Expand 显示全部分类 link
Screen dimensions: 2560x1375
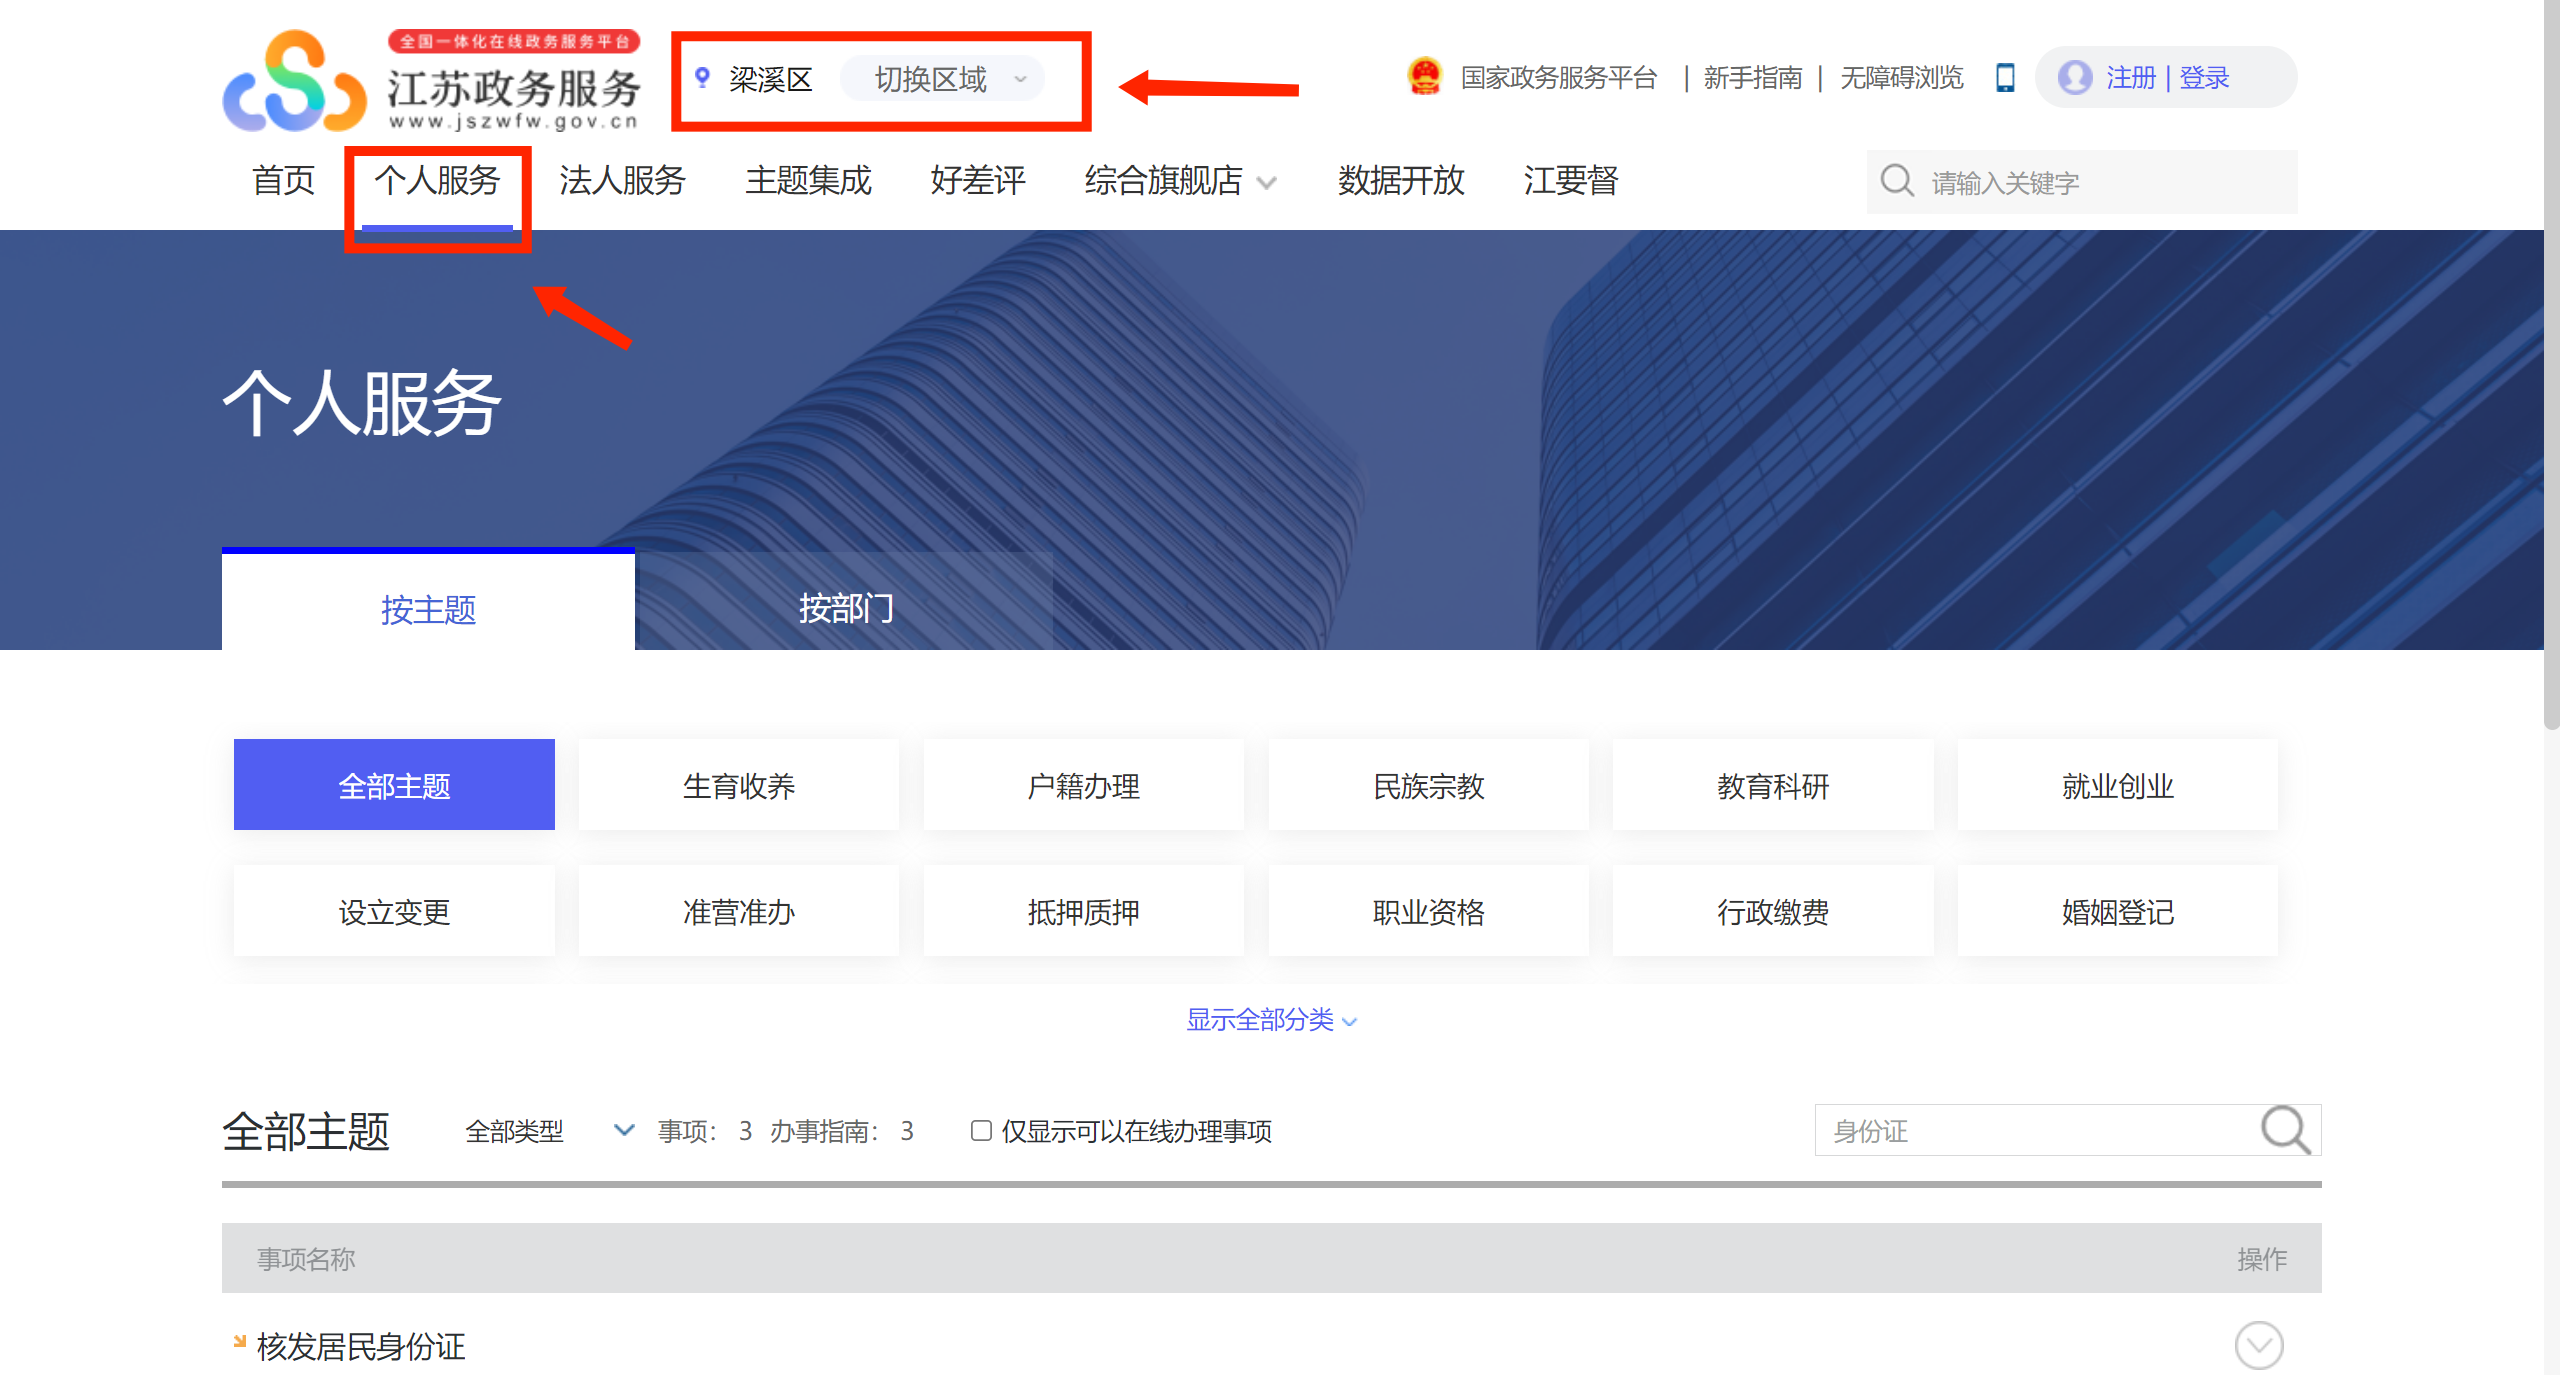(1270, 1020)
